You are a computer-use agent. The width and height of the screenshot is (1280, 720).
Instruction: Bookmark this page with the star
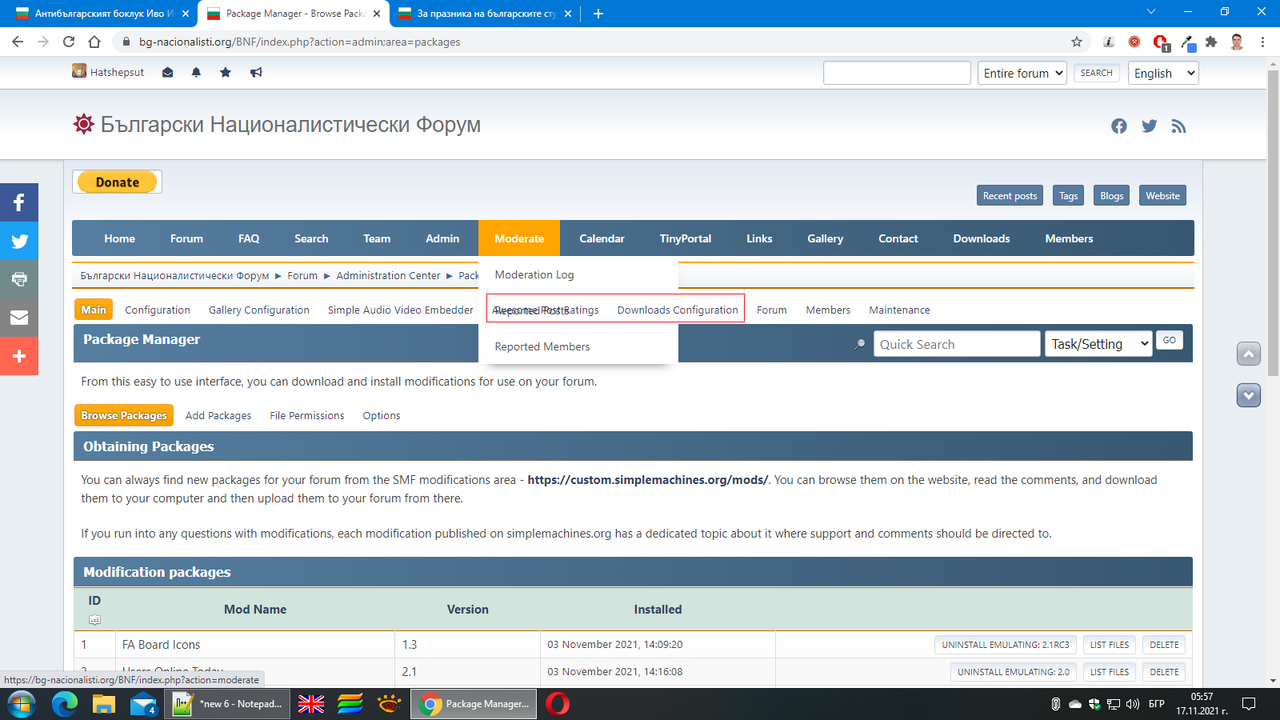pos(1076,42)
